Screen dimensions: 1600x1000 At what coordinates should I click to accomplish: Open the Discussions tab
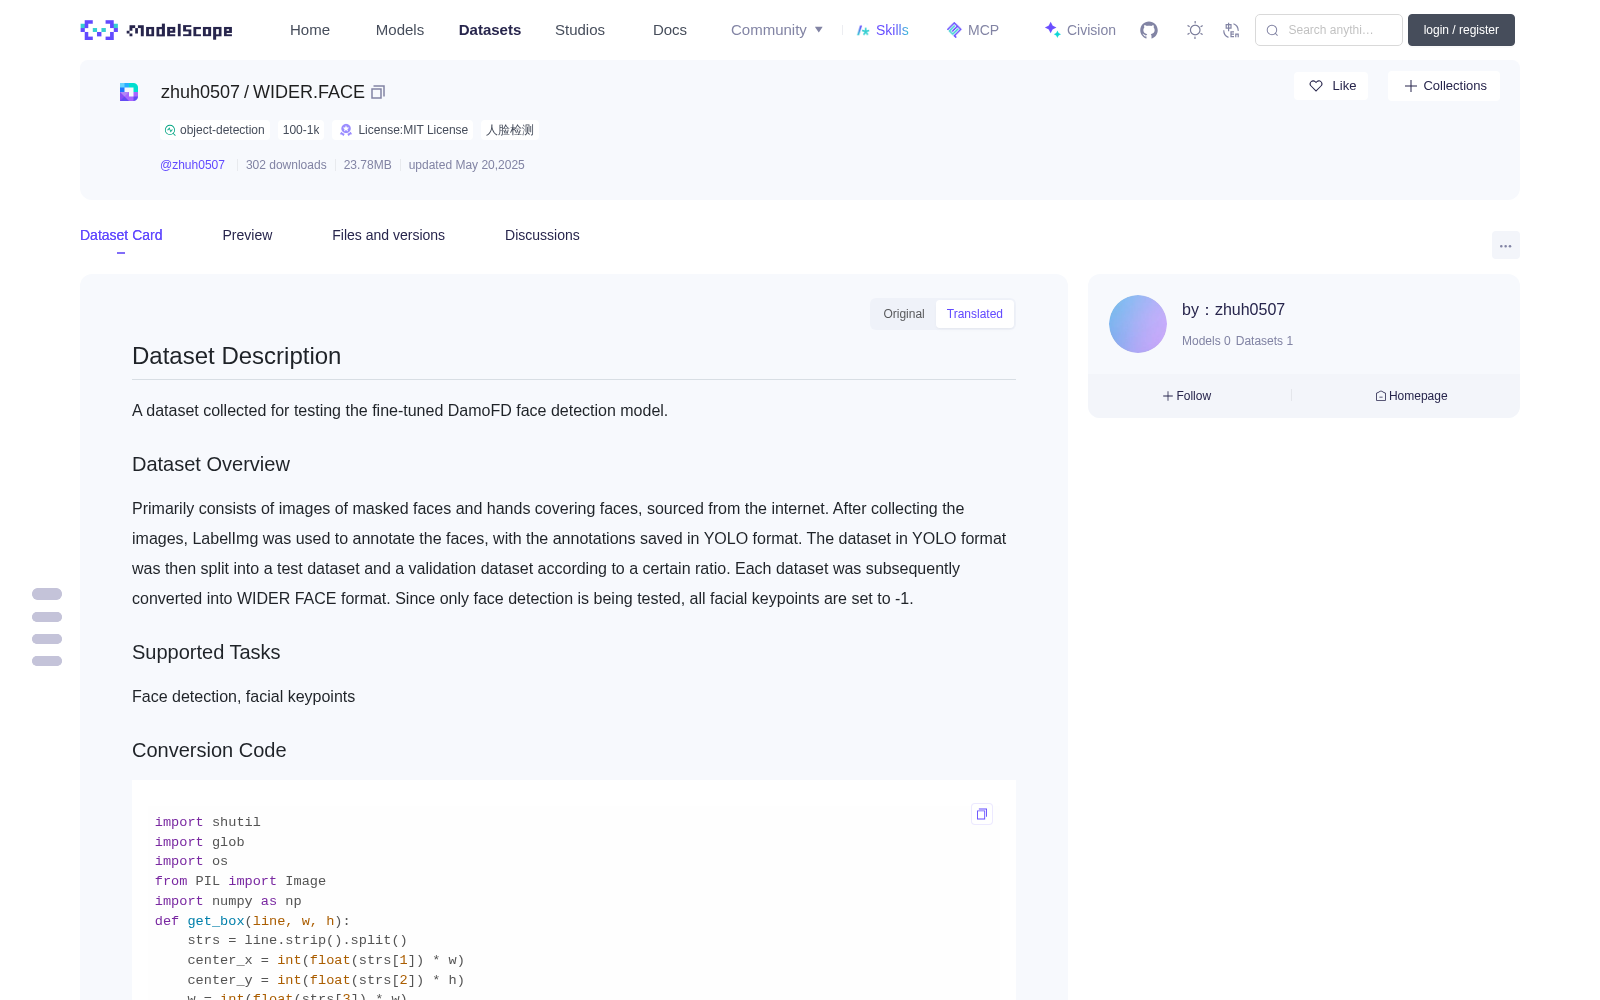click(542, 235)
